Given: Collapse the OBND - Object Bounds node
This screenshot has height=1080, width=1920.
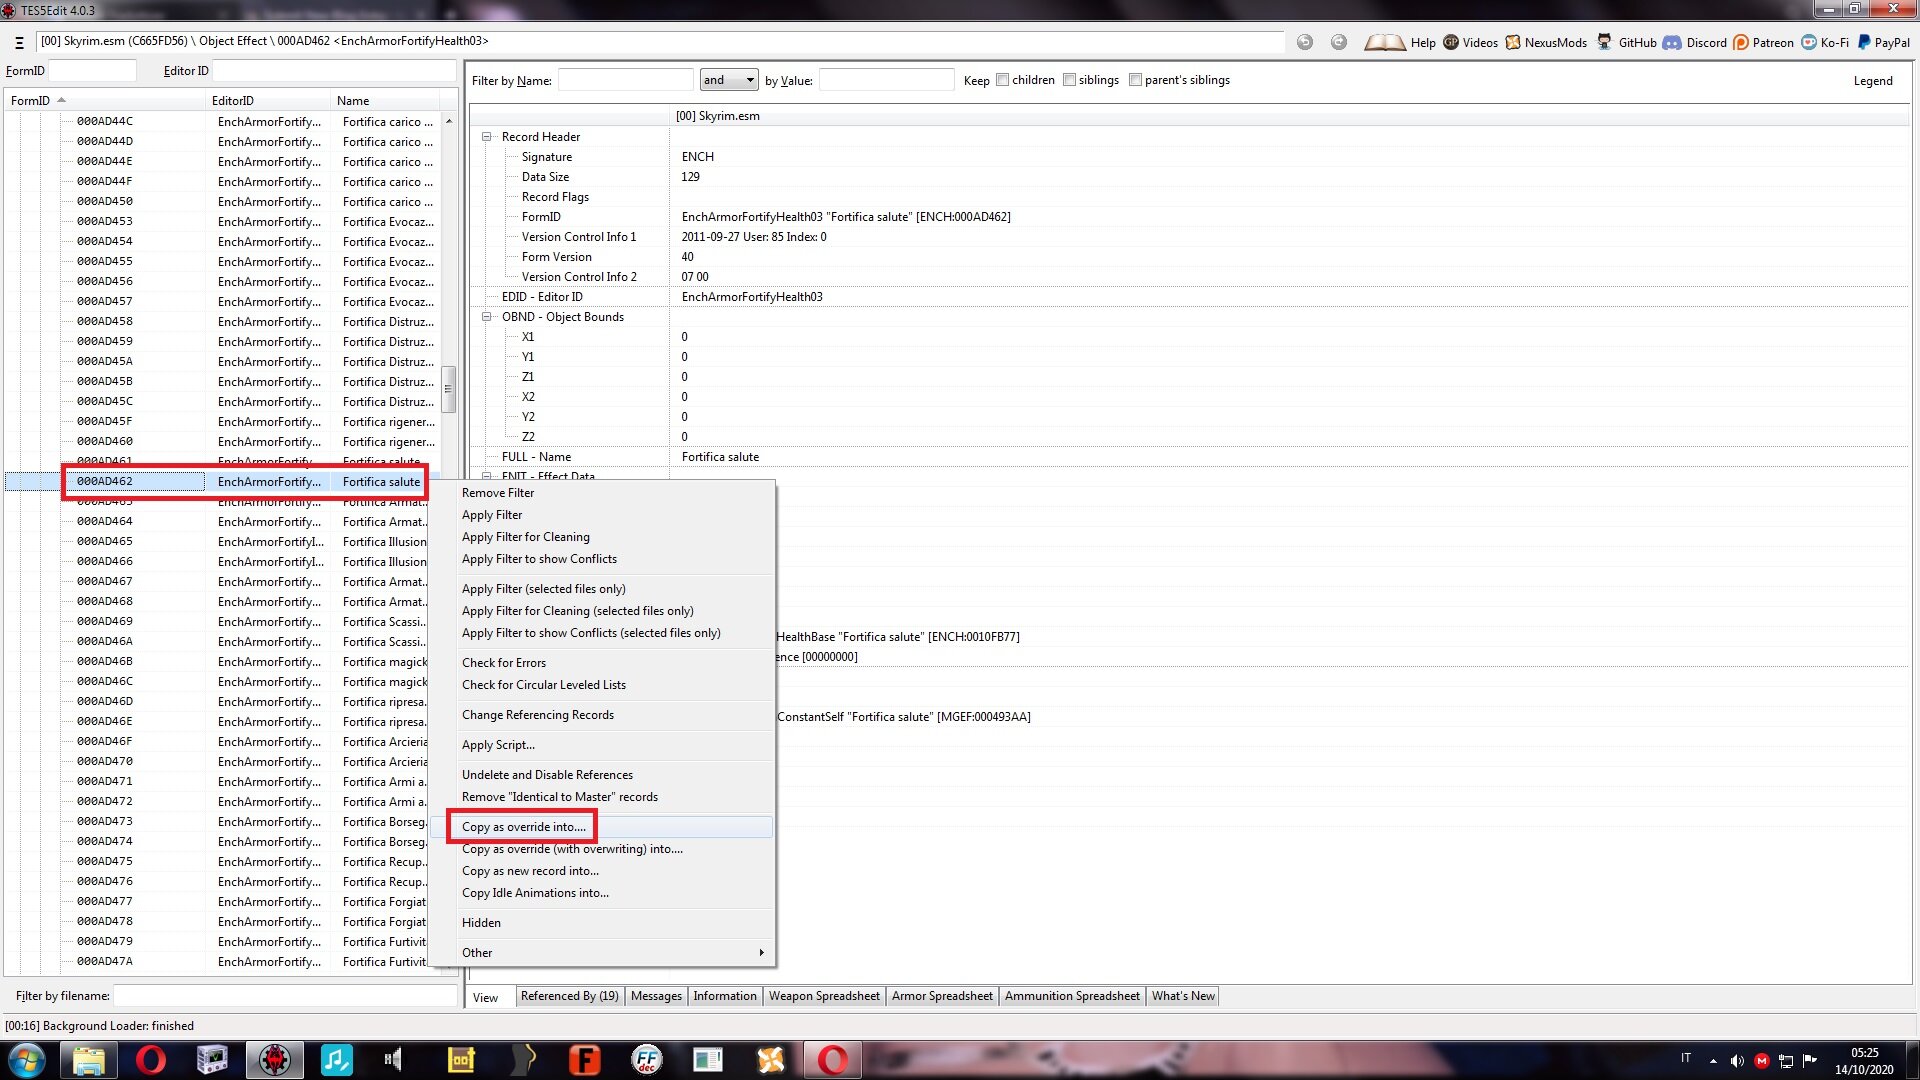Looking at the screenshot, I should (487, 317).
